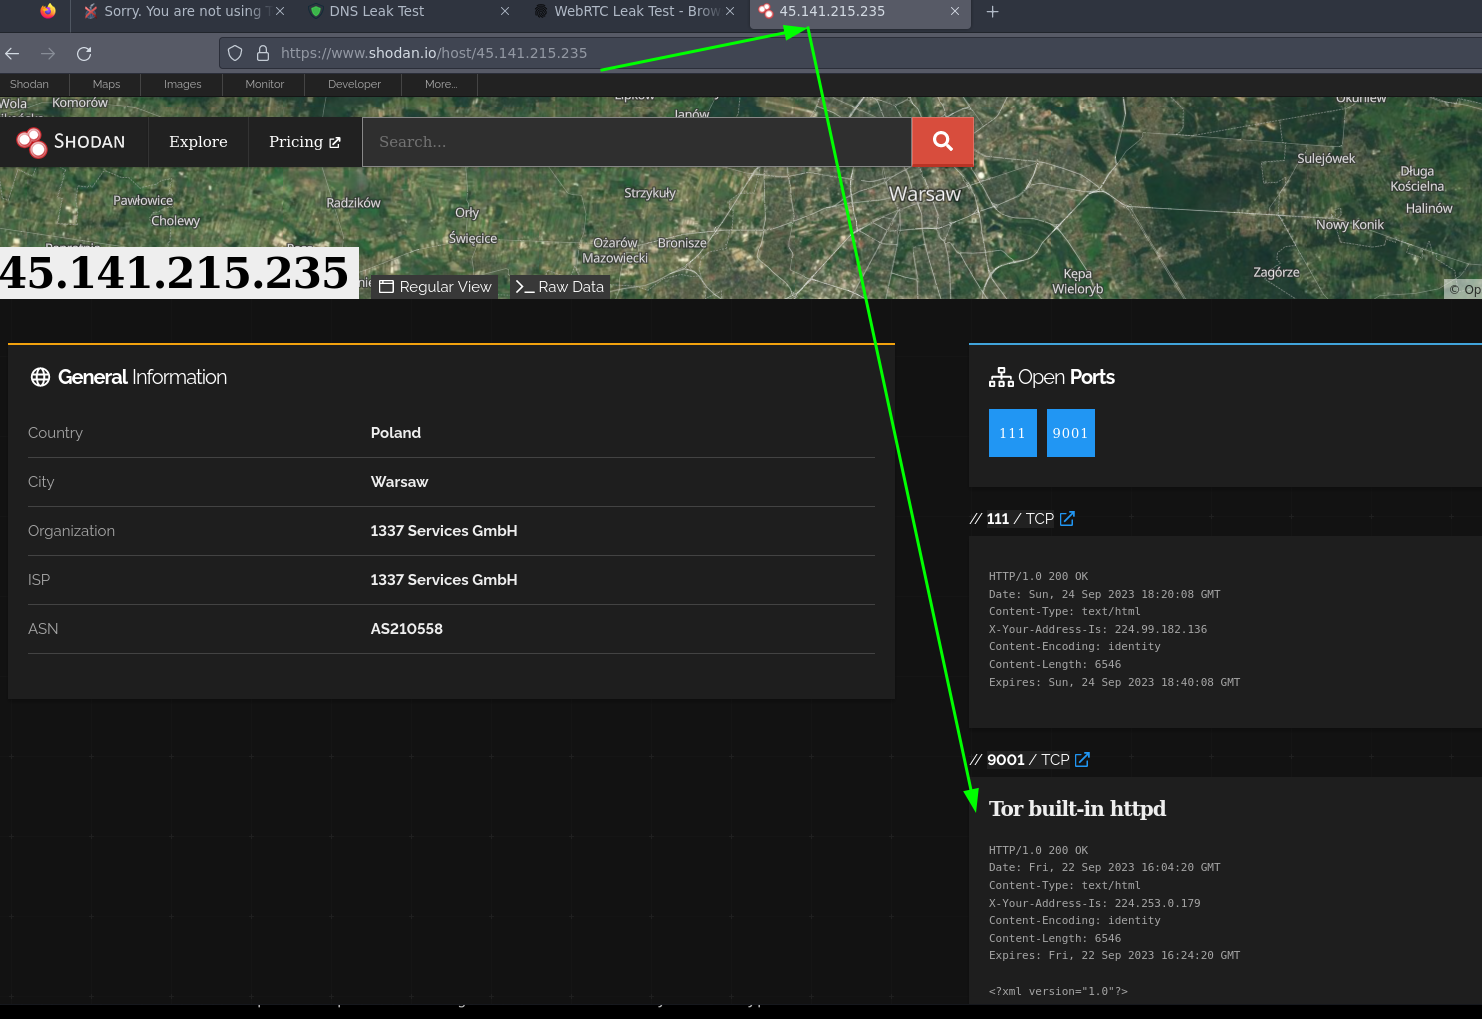Click the red magnifier search button

tap(942, 142)
